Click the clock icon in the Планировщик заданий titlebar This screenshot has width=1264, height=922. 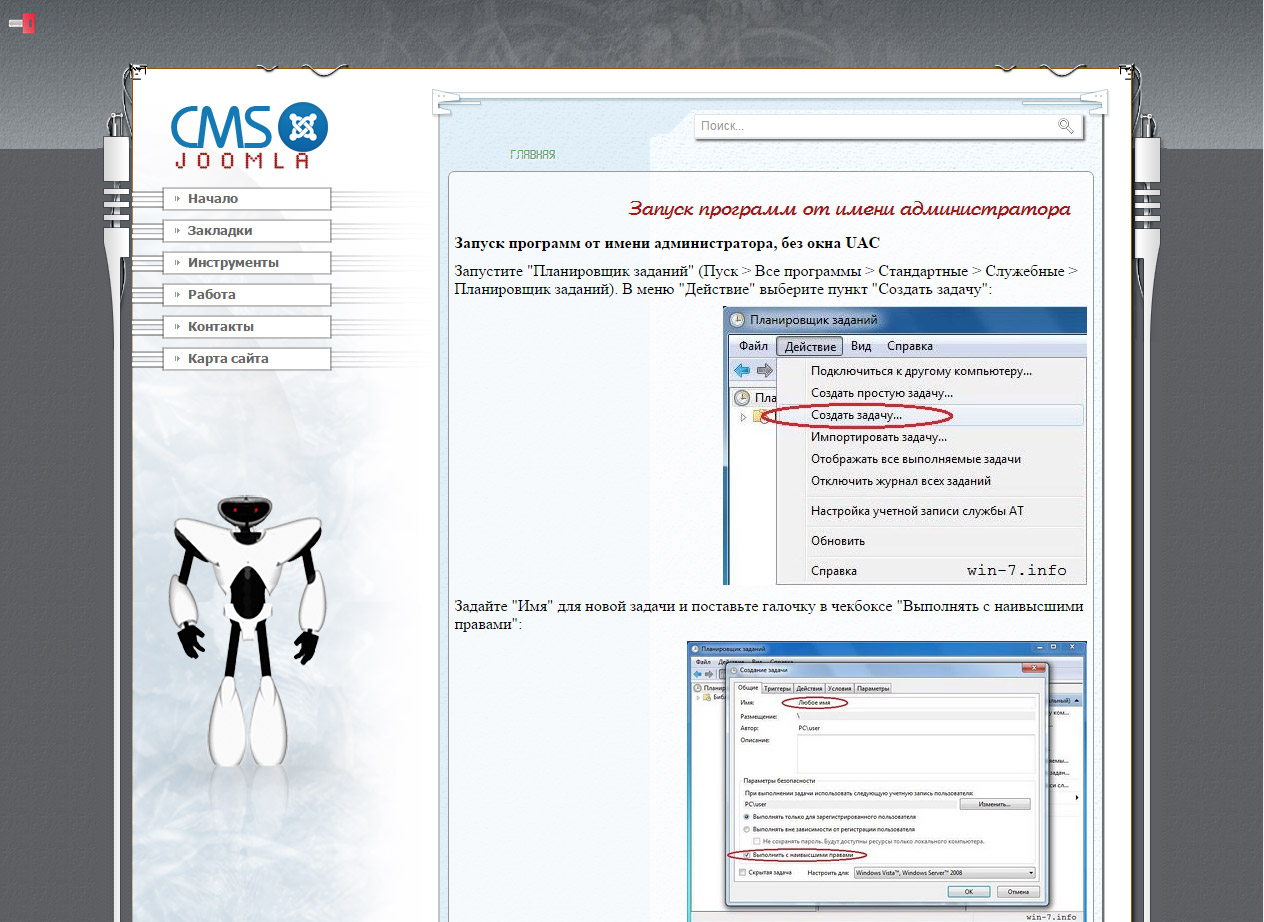(738, 320)
